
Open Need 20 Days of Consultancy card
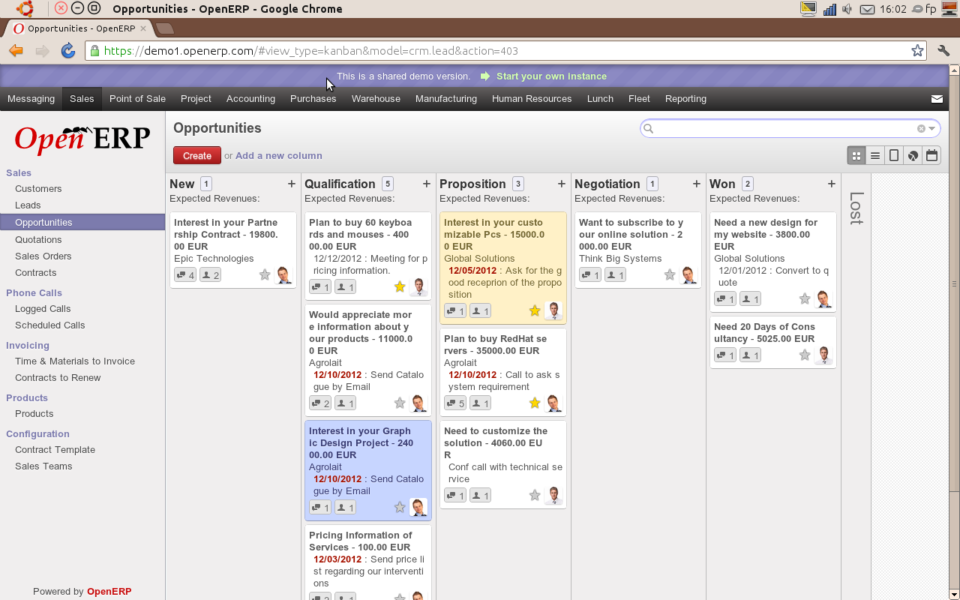(x=773, y=342)
